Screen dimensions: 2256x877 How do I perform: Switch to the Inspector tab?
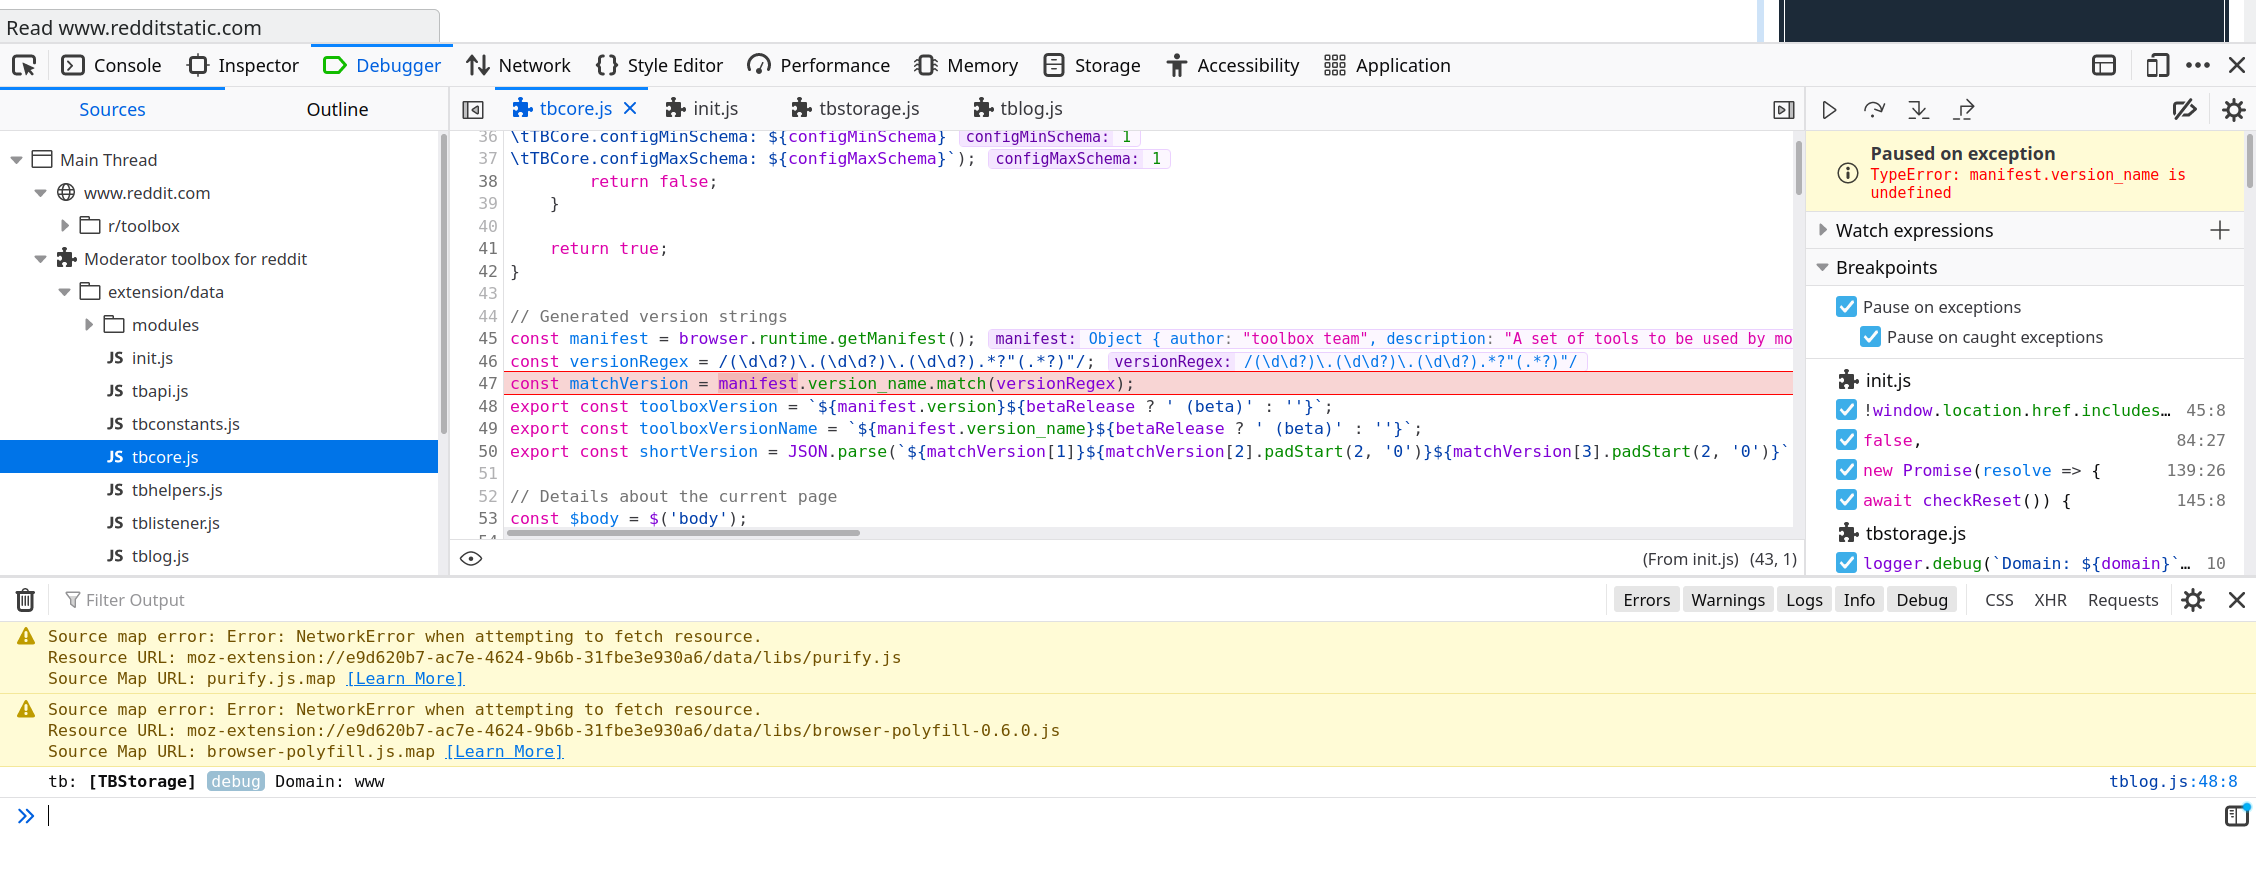[243, 65]
